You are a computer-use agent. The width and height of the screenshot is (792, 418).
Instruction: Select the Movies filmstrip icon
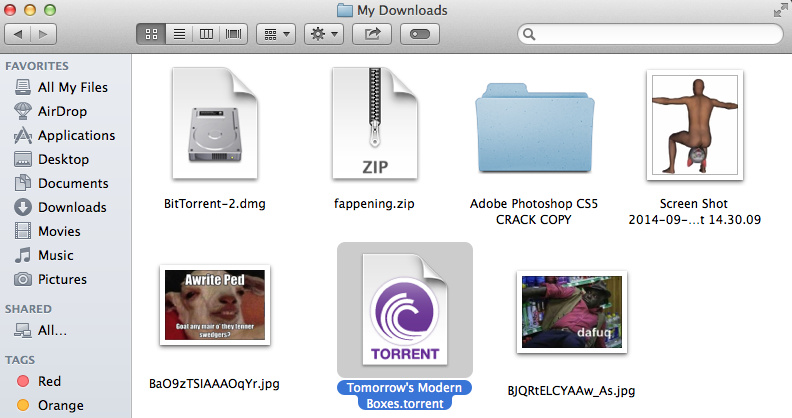[x=23, y=231]
